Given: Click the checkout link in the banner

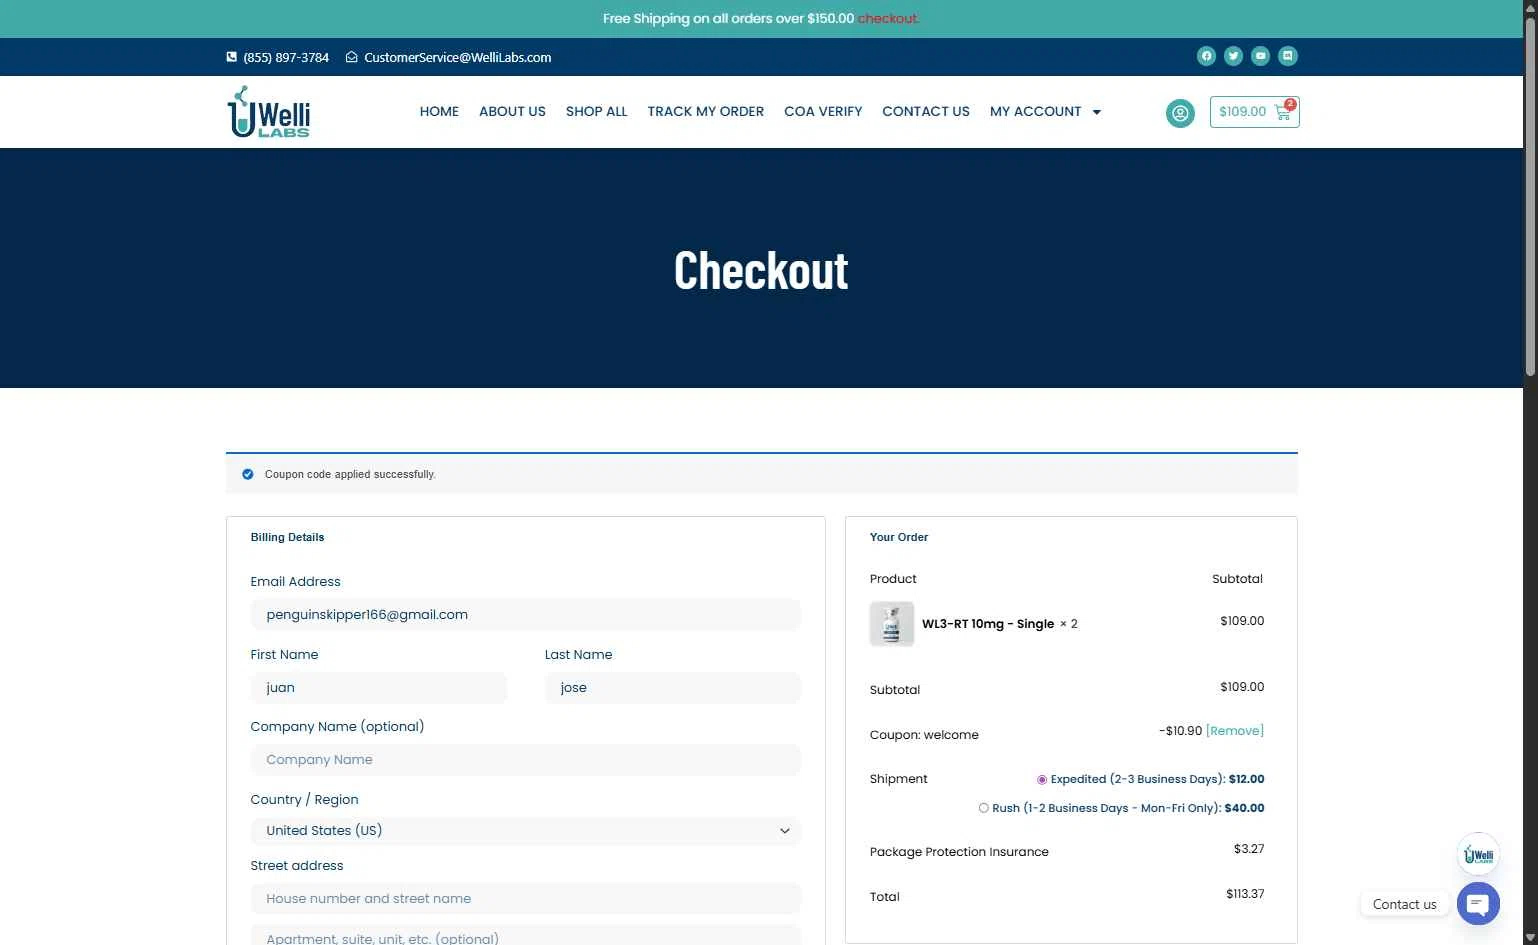Looking at the screenshot, I should pyautogui.click(x=888, y=19).
